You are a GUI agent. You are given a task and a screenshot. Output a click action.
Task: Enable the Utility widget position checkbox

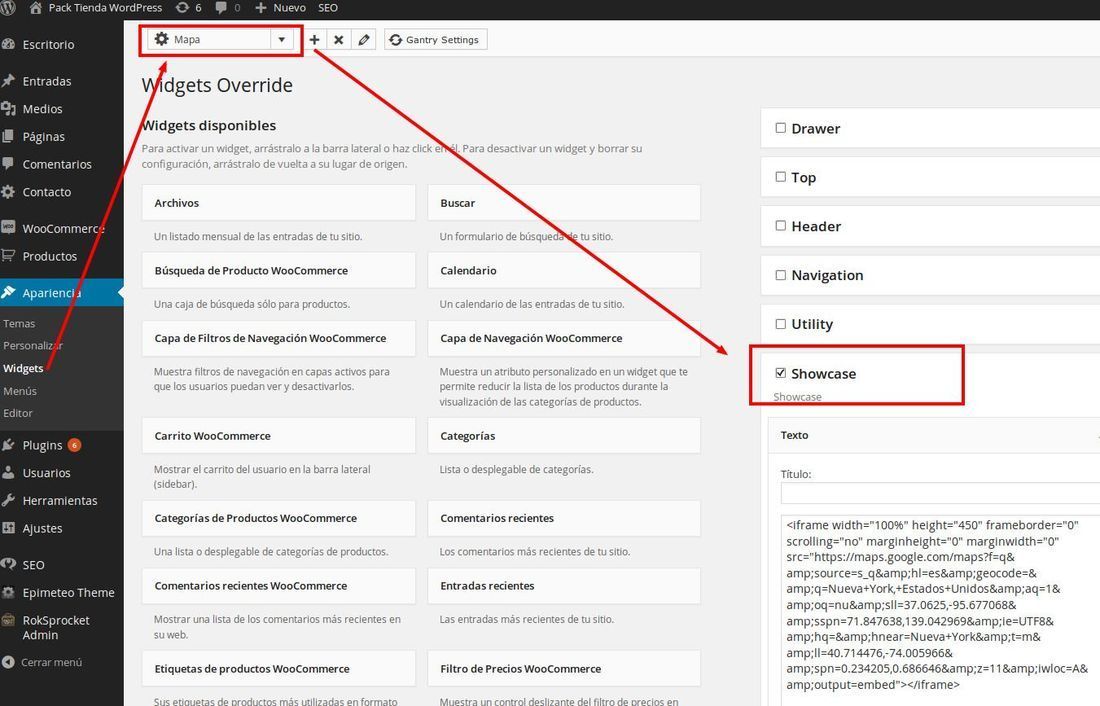[780, 324]
